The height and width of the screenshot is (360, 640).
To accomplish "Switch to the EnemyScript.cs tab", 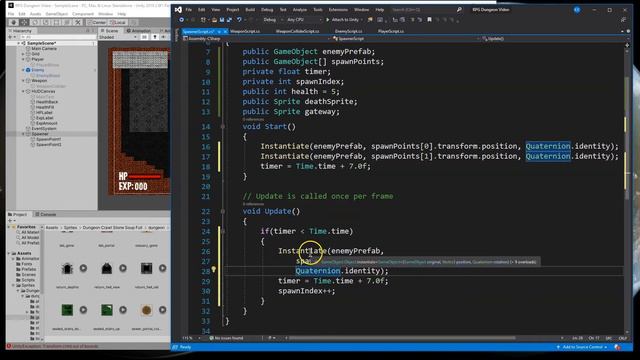I will (x=348, y=31).
